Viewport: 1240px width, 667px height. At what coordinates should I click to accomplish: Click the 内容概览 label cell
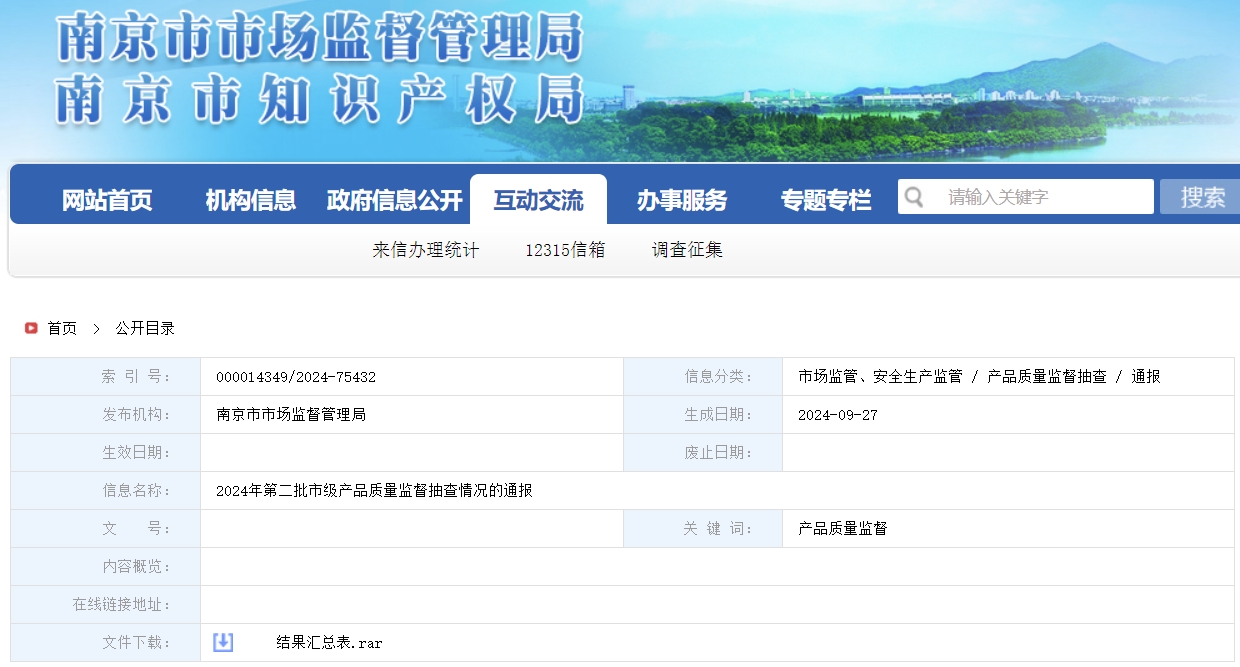[x=106, y=567]
